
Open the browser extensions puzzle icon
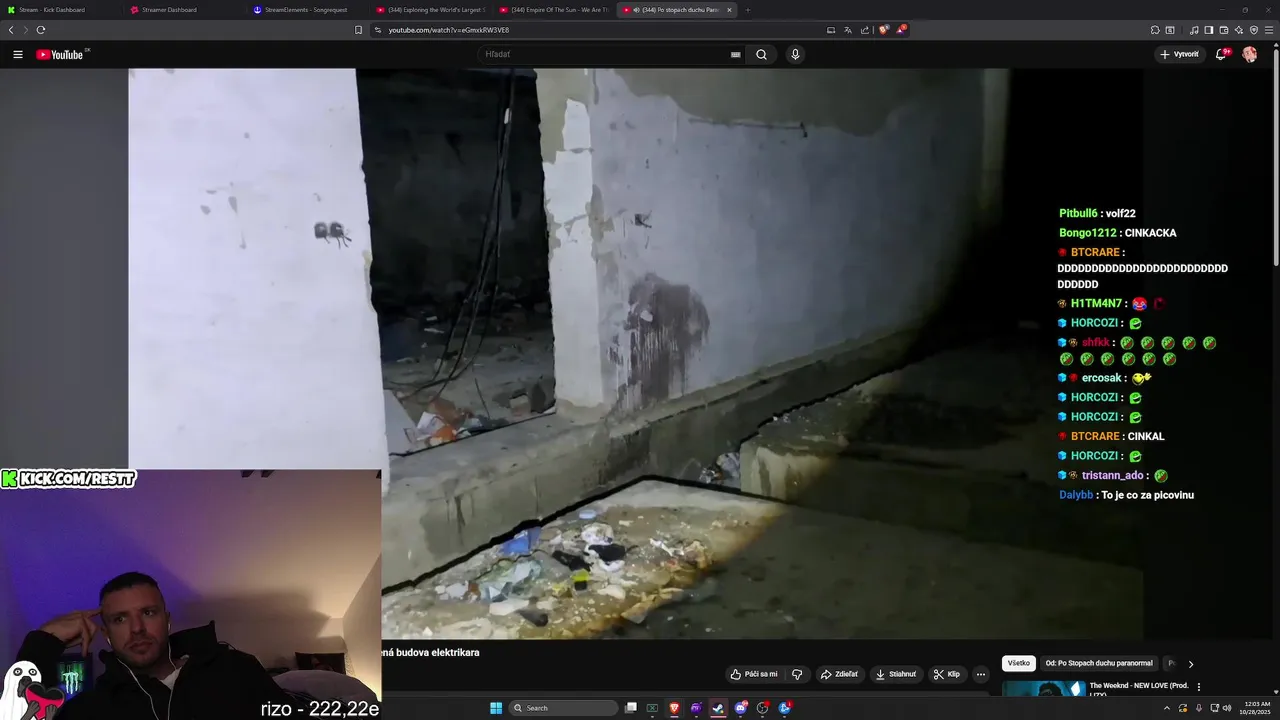coord(1155,30)
